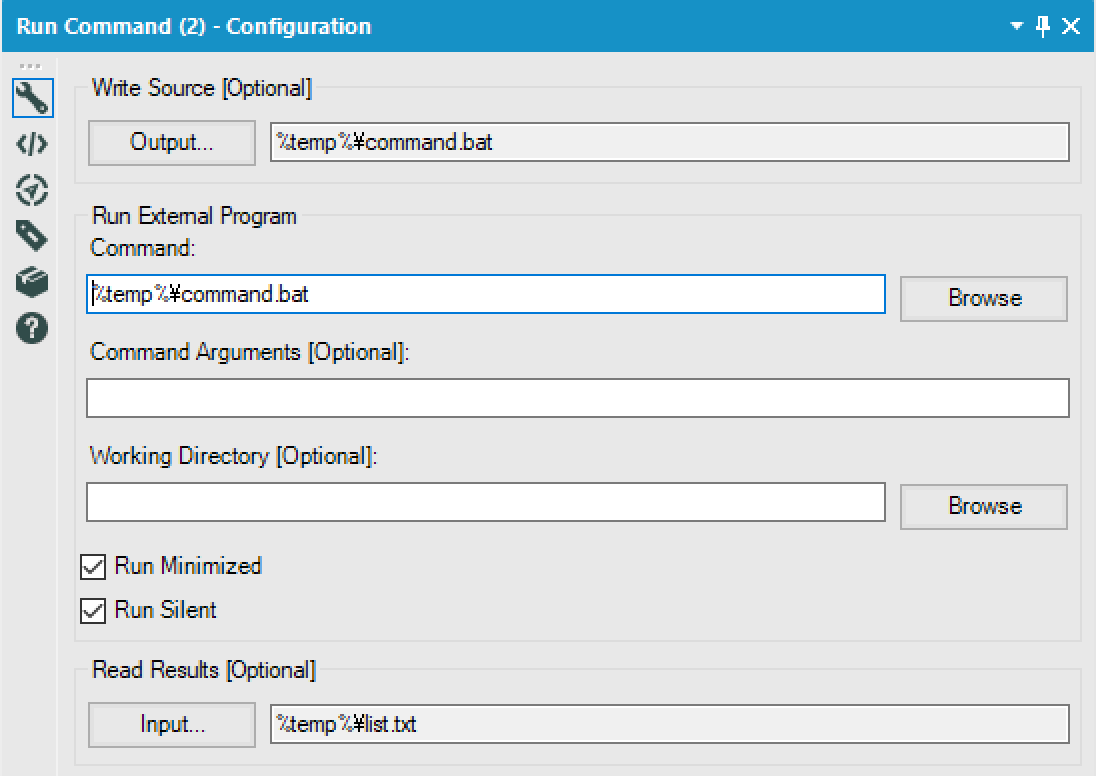Open the Annotation tag icon view
The width and height of the screenshot is (1096, 776).
32,235
